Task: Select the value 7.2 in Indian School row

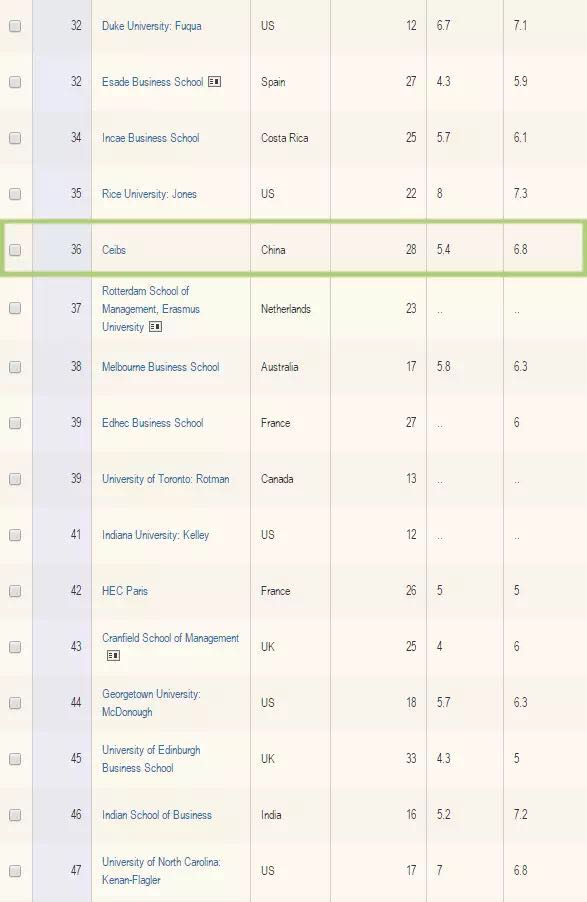Action: tap(520, 815)
